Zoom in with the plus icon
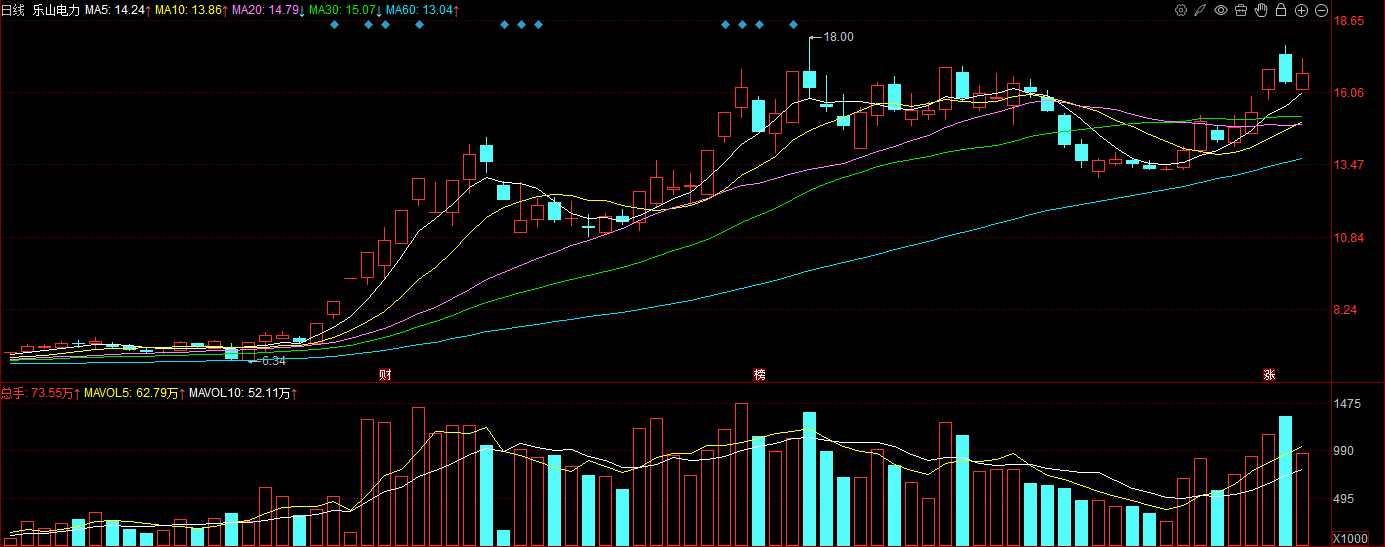This screenshot has width=1385, height=547. 1302,10
